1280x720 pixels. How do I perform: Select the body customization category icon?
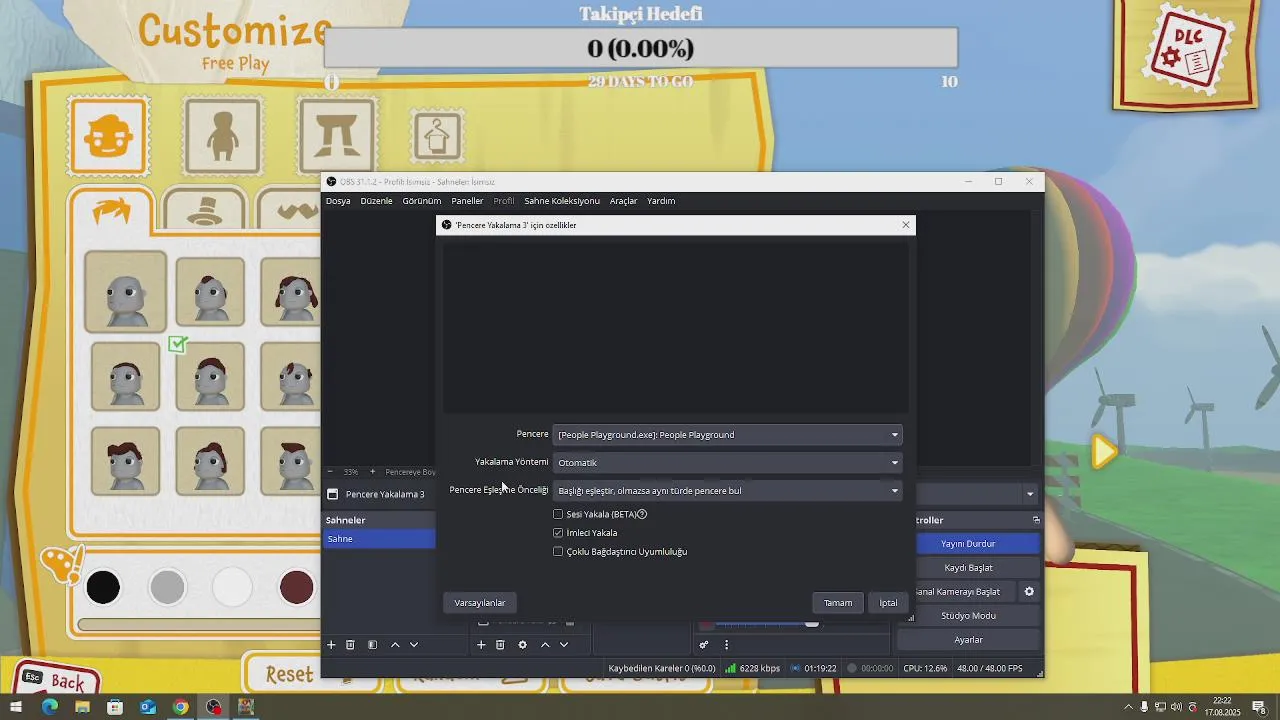coord(222,136)
